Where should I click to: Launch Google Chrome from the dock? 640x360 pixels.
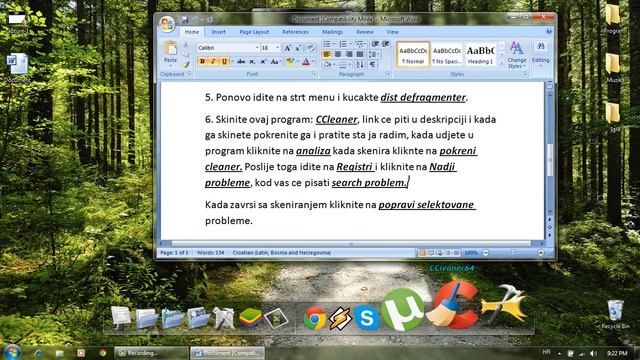tap(314, 318)
